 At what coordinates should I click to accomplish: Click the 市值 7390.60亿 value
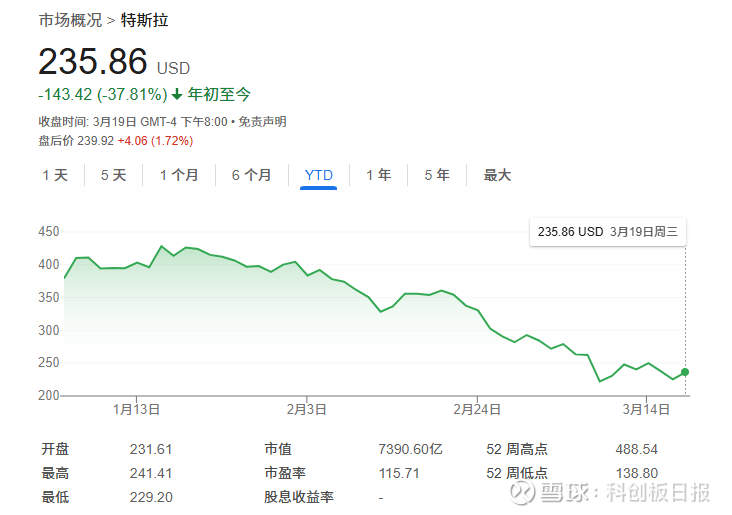[410, 449]
